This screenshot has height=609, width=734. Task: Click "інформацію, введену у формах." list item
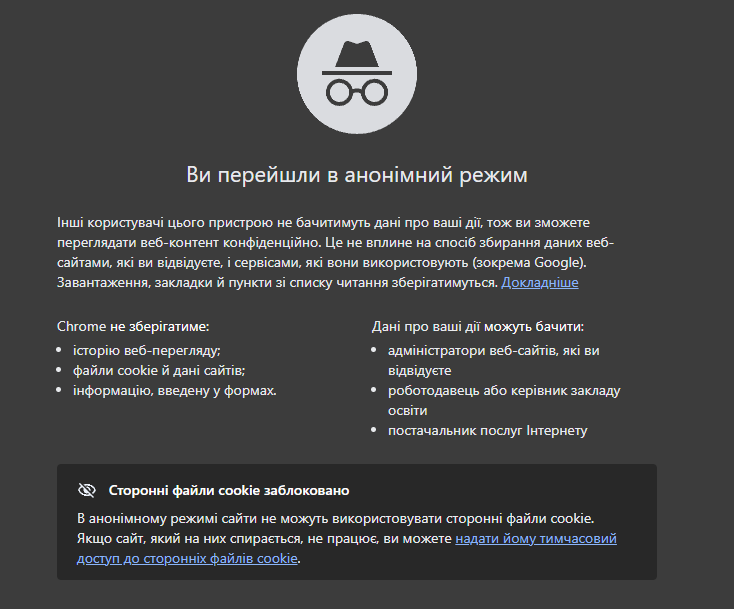coord(174,390)
